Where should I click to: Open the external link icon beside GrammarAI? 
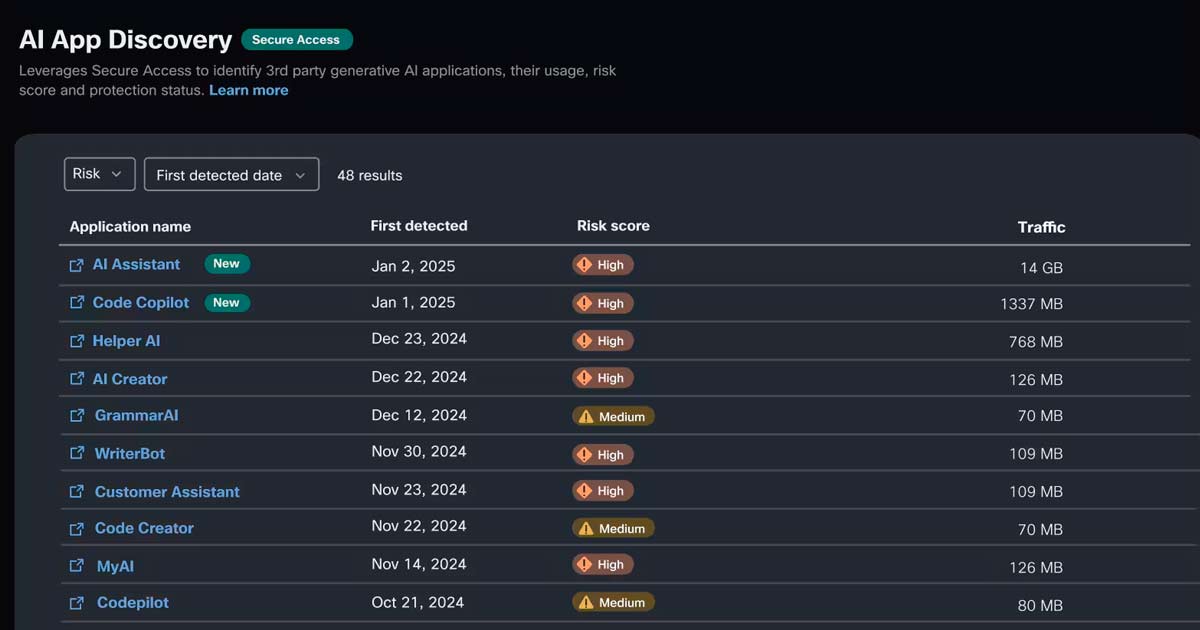77,416
